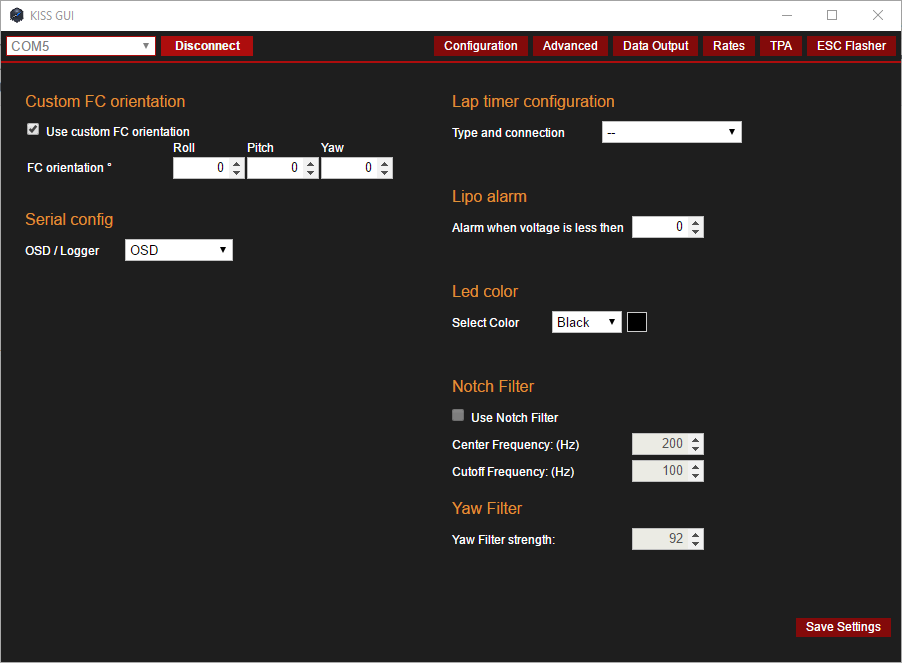Open the Lap timer type and connection dropdown
The width and height of the screenshot is (902, 663).
coord(671,132)
